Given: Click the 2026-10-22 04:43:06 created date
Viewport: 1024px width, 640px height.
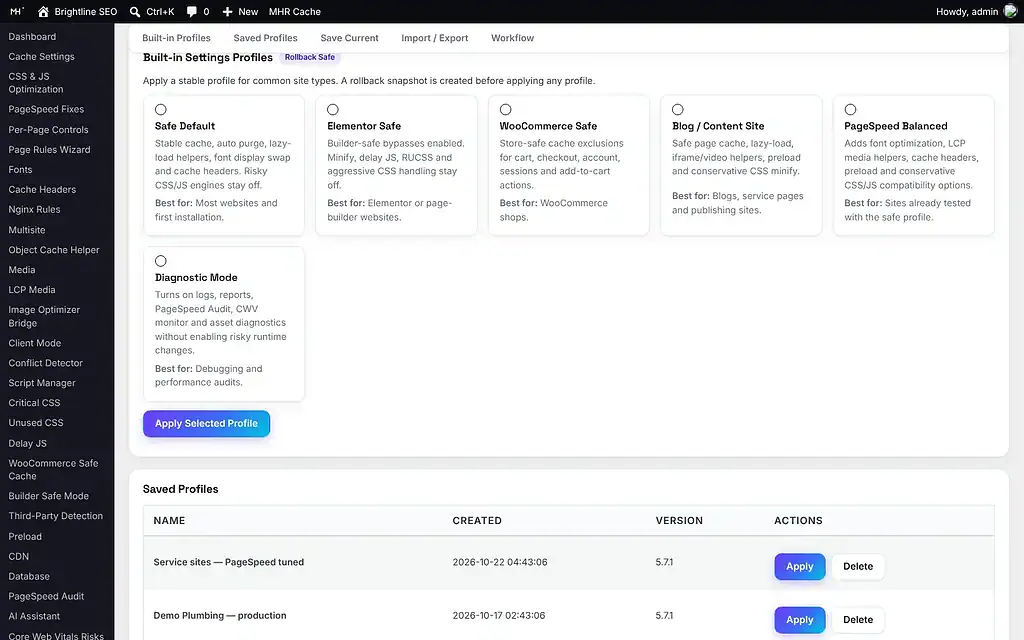Looking at the screenshot, I should (x=500, y=562).
